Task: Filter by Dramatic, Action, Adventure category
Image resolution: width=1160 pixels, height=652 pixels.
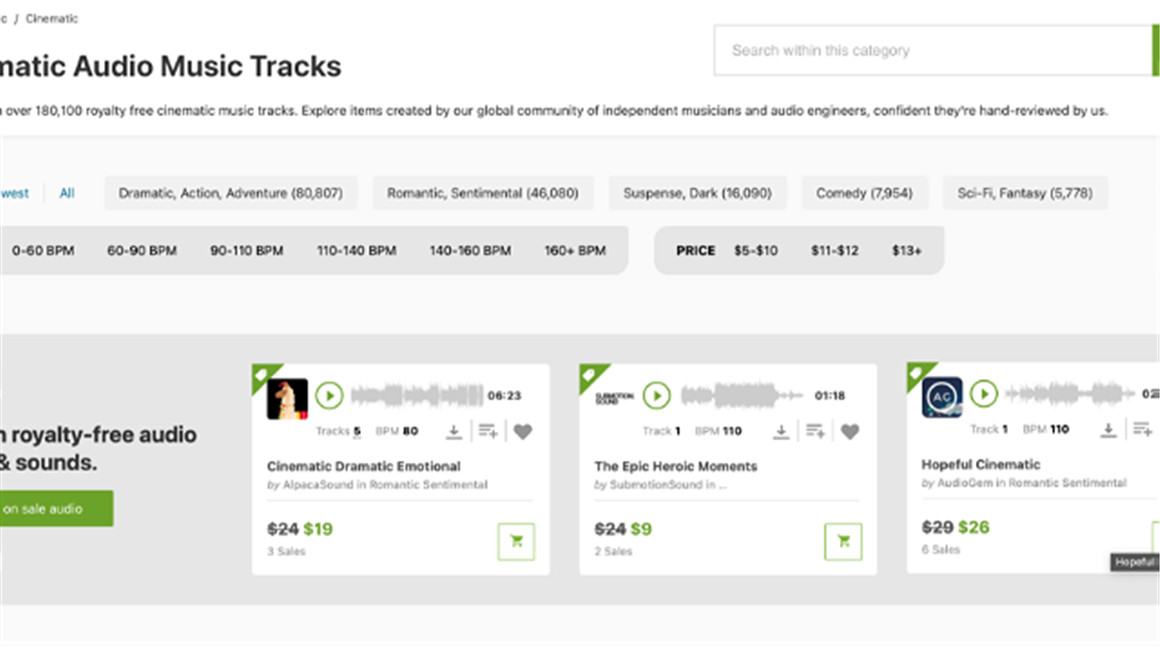Action: click(230, 193)
